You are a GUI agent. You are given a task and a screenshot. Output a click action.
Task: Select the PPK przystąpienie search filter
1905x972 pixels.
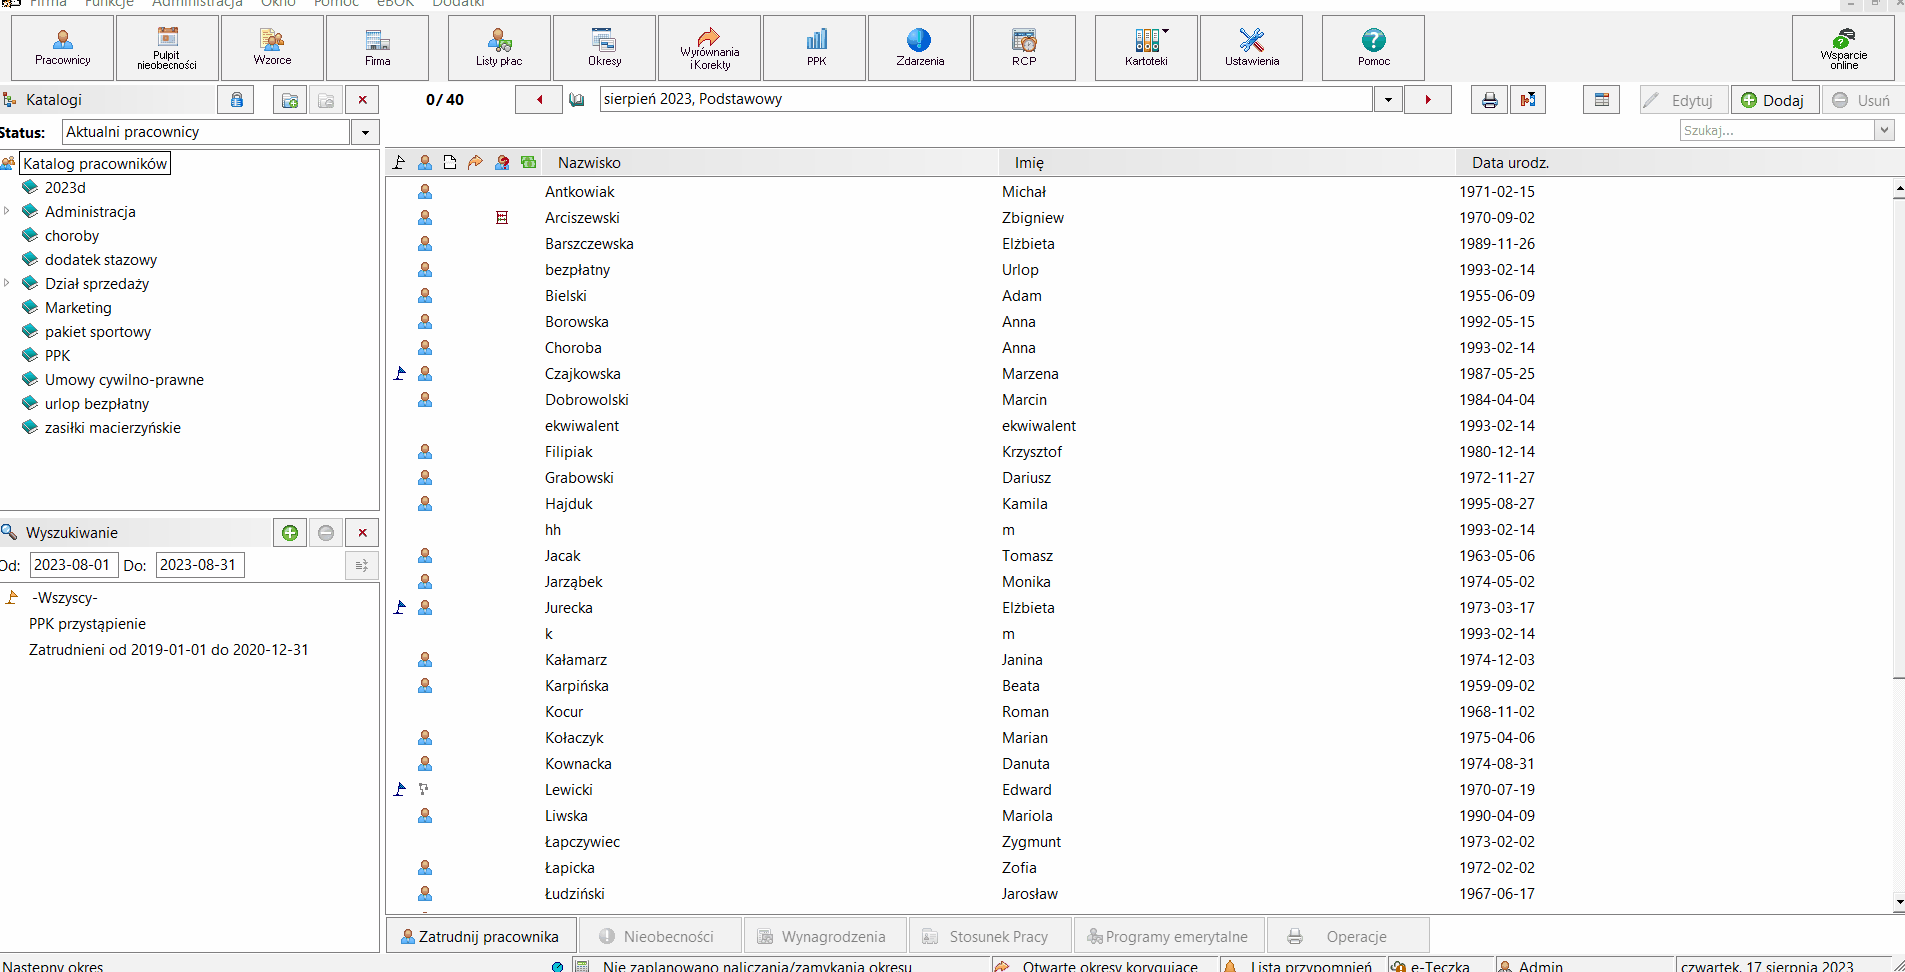87,623
